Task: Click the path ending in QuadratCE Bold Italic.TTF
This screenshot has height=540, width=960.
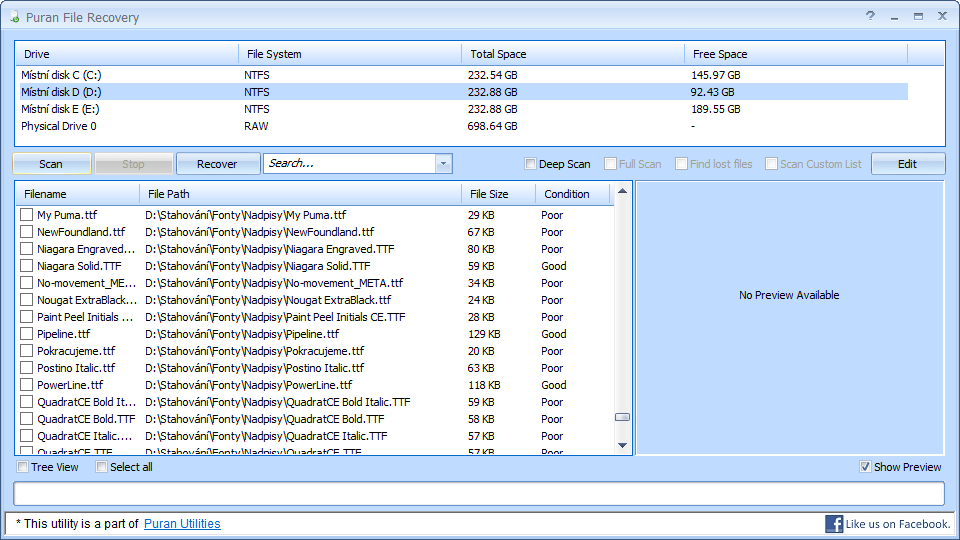Action: pos(277,402)
